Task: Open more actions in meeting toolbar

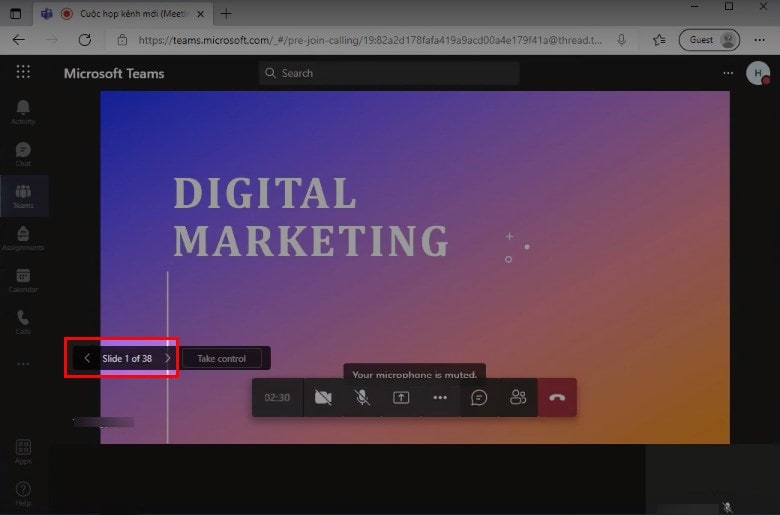Action: click(x=440, y=398)
